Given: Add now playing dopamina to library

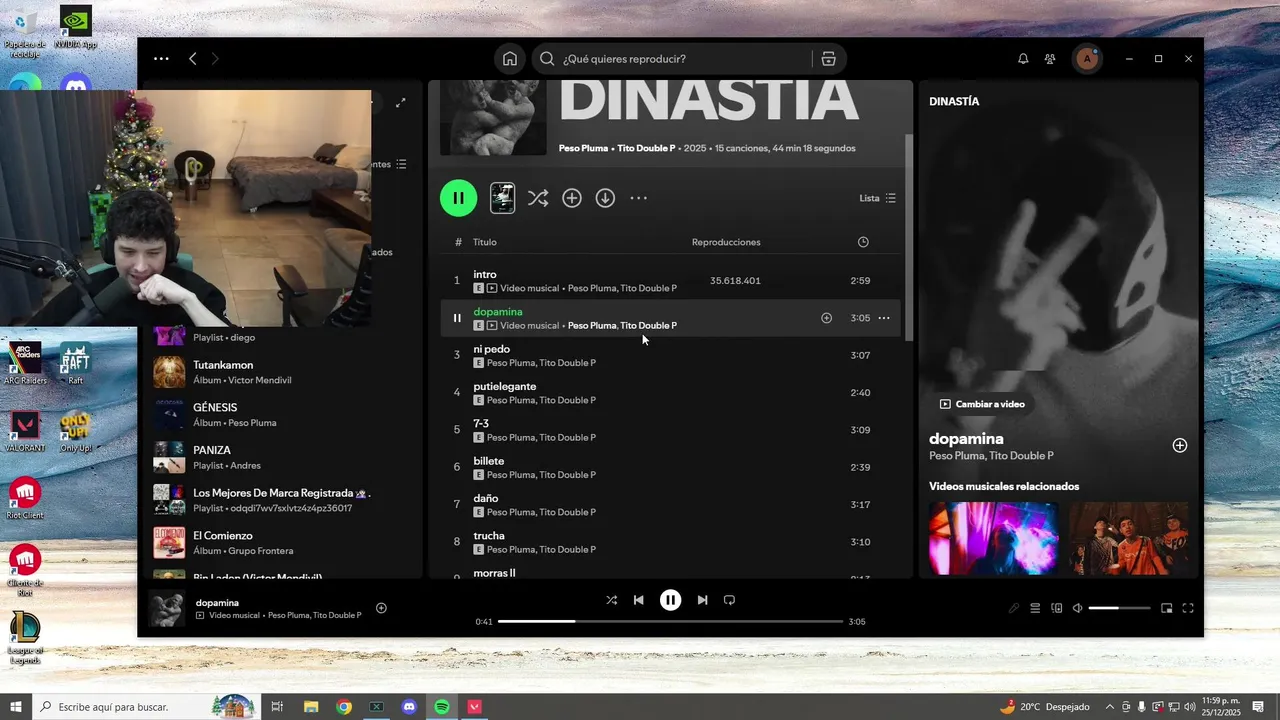Looking at the screenshot, I should click(1180, 445).
